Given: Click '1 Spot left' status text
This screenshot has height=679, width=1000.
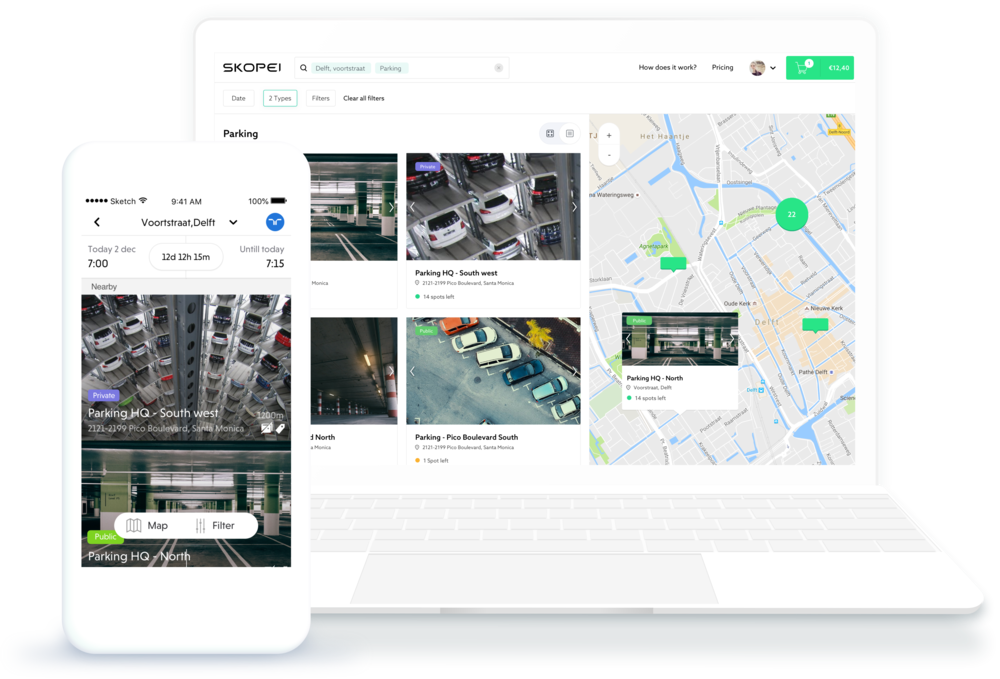Looking at the screenshot, I should 436,460.
